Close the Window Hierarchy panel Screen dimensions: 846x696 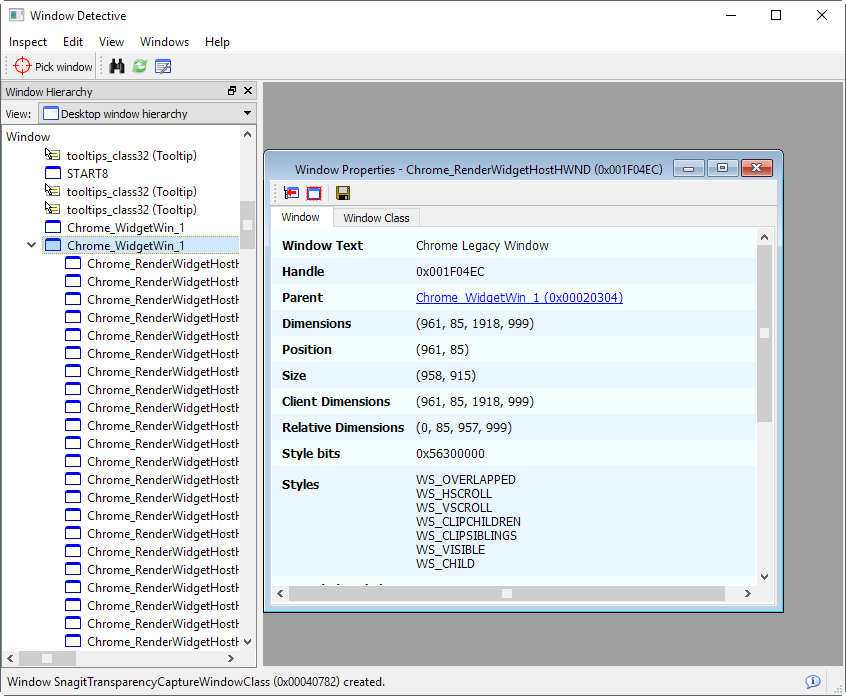pyautogui.click(x=248, y=91)
